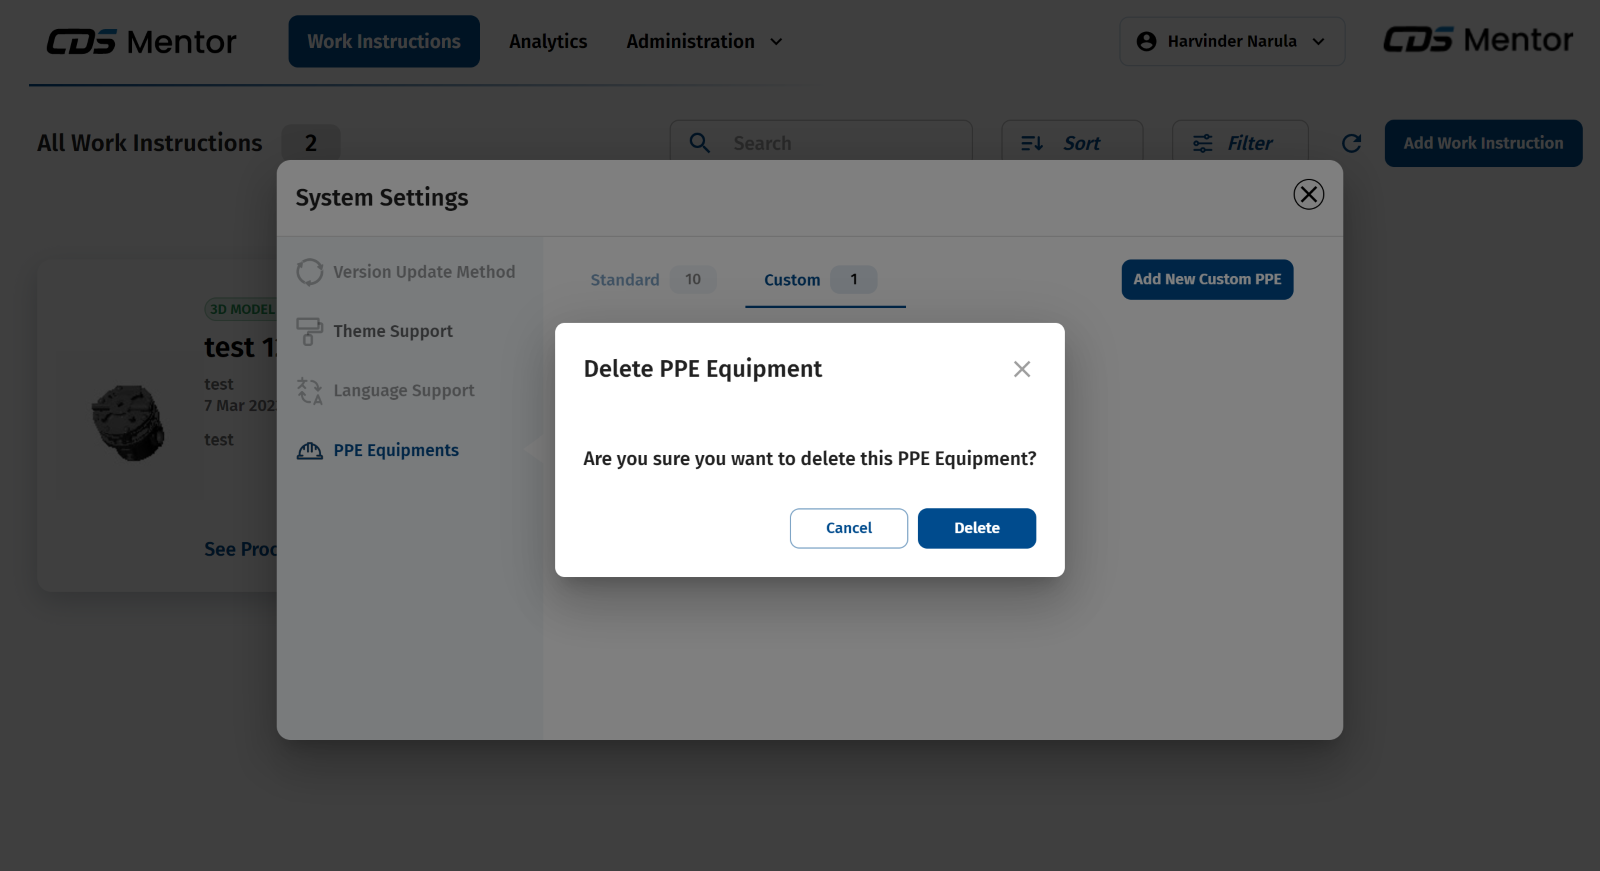
Task: Open the Analytics menu item
Action: (548, 42)
